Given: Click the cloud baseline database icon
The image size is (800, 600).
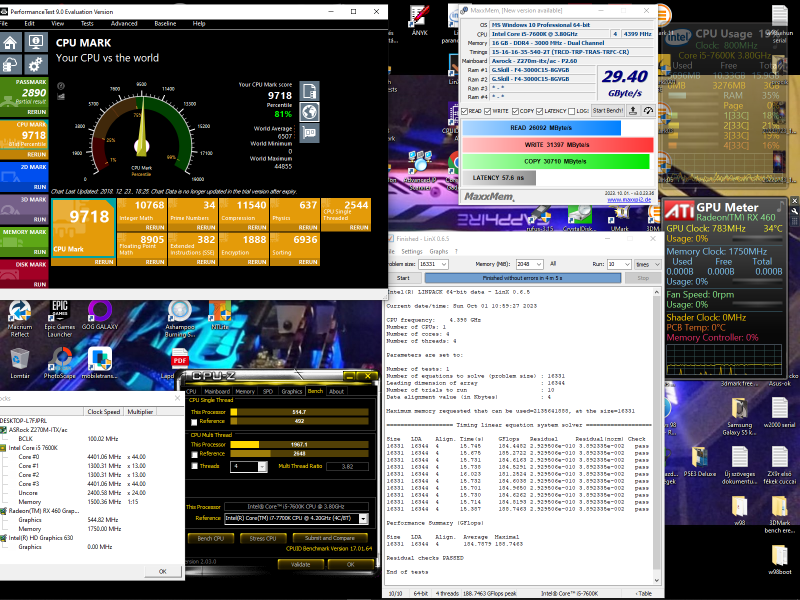Looking at the screenshot, I should tap(11, 65).
